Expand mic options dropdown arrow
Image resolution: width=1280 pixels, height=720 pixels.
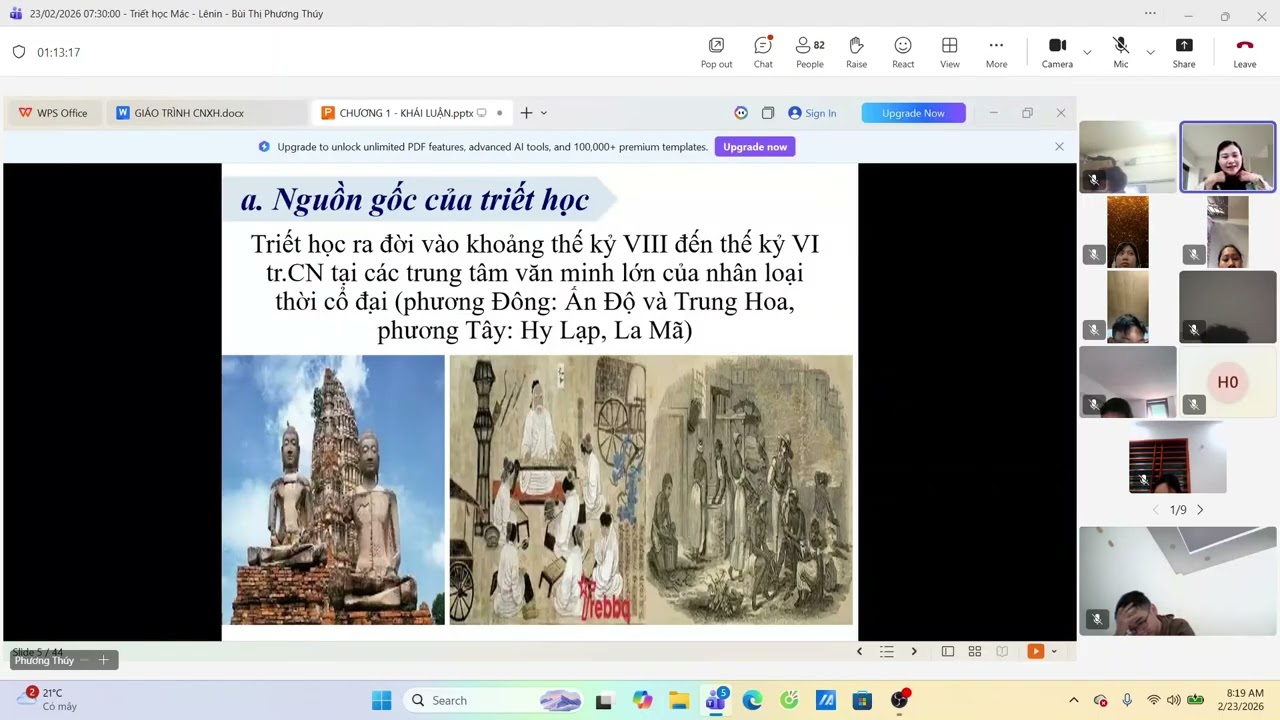1150,52
